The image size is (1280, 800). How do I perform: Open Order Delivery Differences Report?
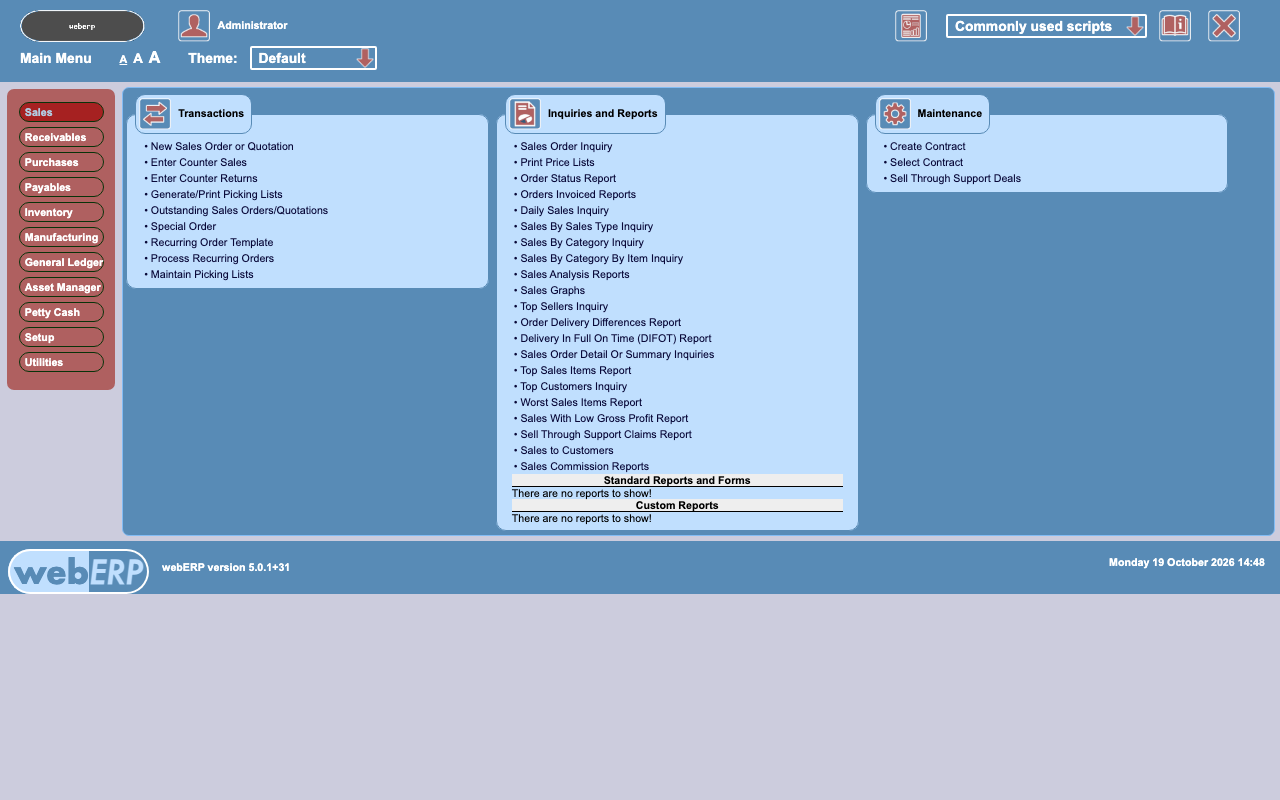(600, 322)
